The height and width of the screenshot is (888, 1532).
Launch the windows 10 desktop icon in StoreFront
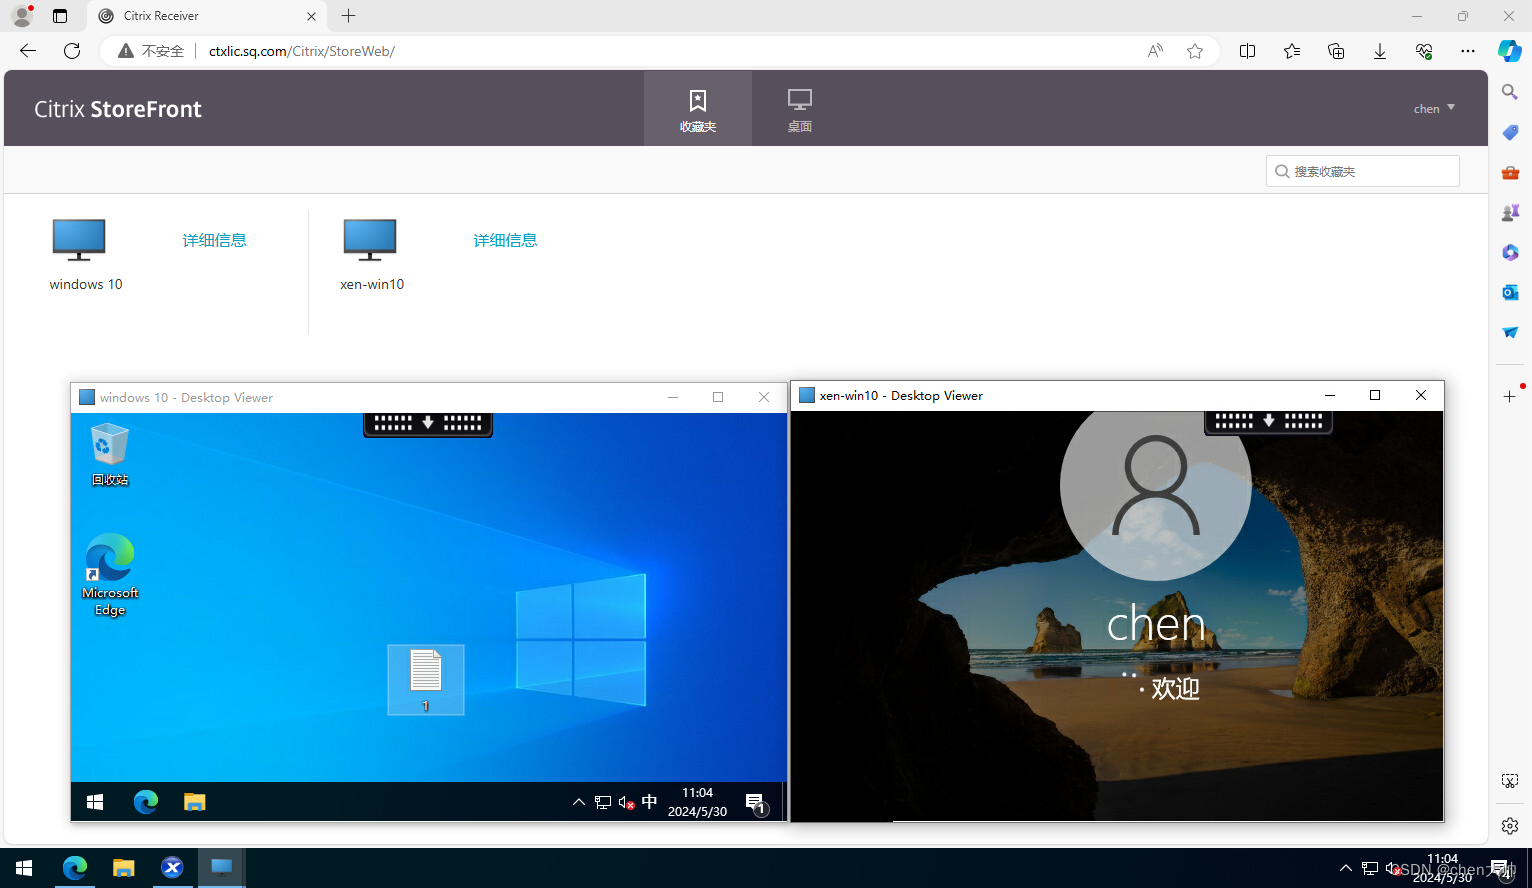pyautogui.click(x=79, y=240)
